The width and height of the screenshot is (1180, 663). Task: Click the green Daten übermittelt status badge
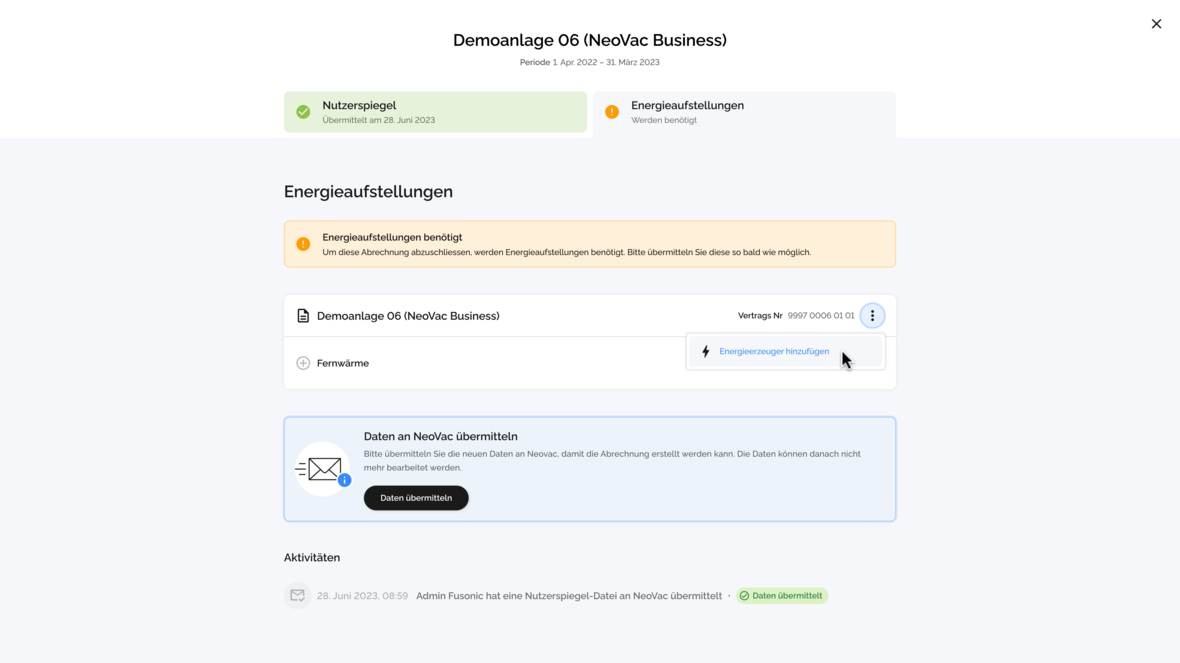[782, 596]
